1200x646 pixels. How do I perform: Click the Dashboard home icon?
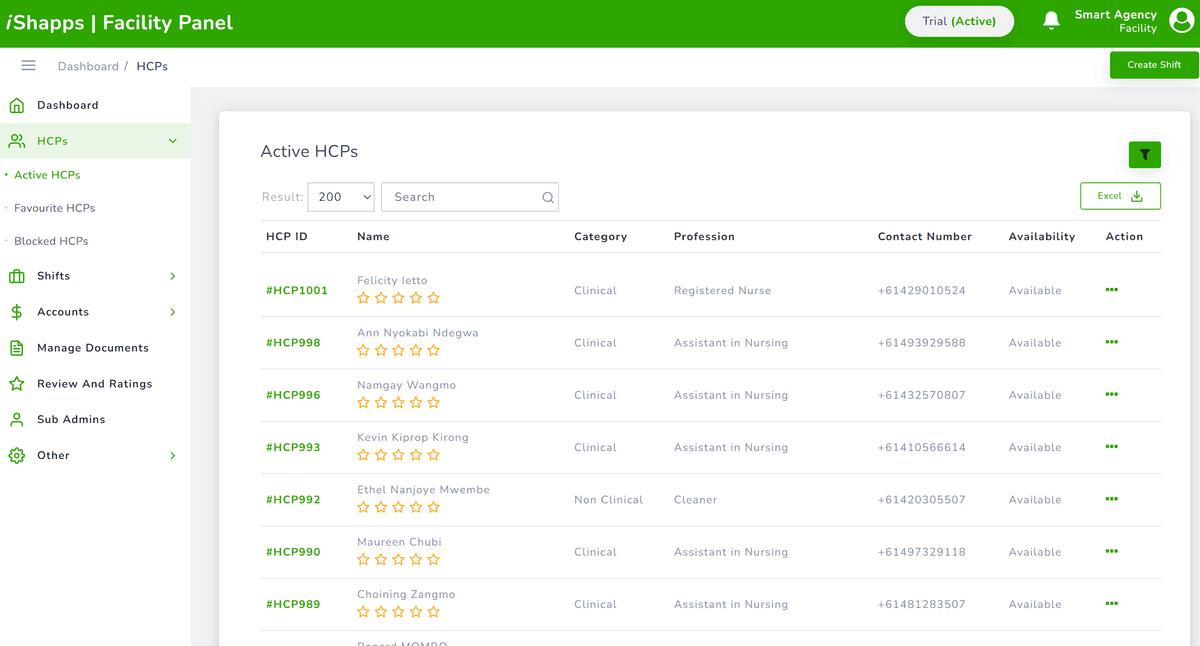[x=16, y=105]
